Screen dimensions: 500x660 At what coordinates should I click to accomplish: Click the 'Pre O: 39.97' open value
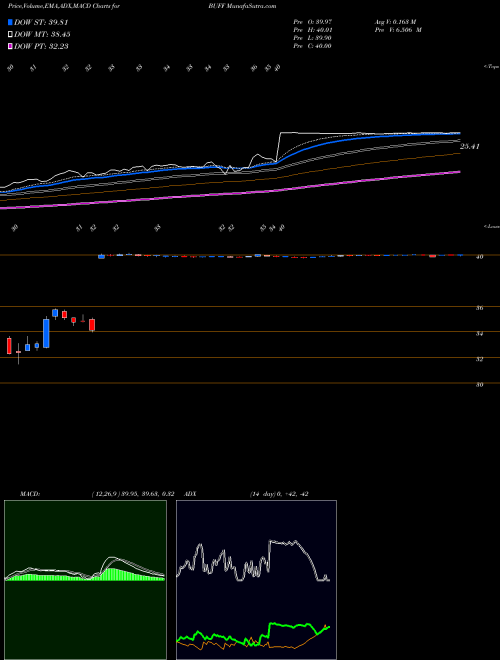(313, 22)
